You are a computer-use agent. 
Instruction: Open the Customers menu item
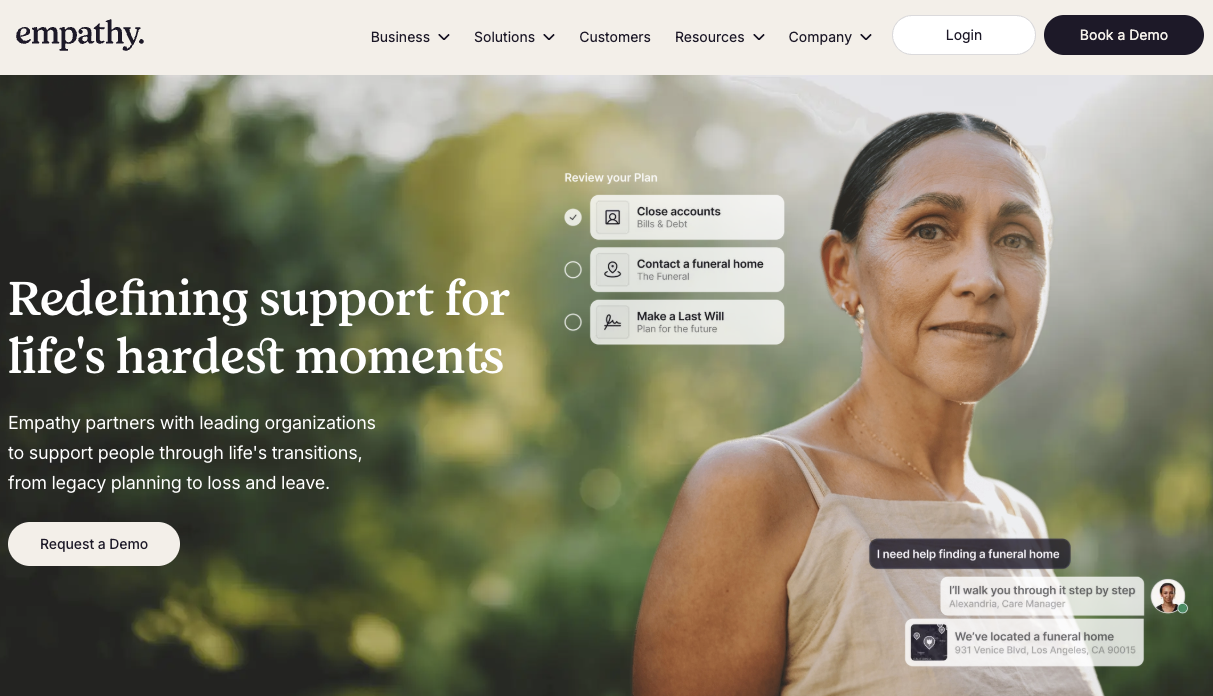(x=615, y=37)
